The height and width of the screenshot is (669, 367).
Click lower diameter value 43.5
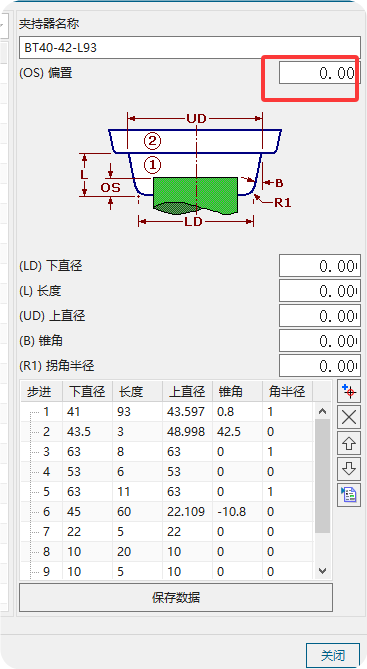[x=79, y=432]
